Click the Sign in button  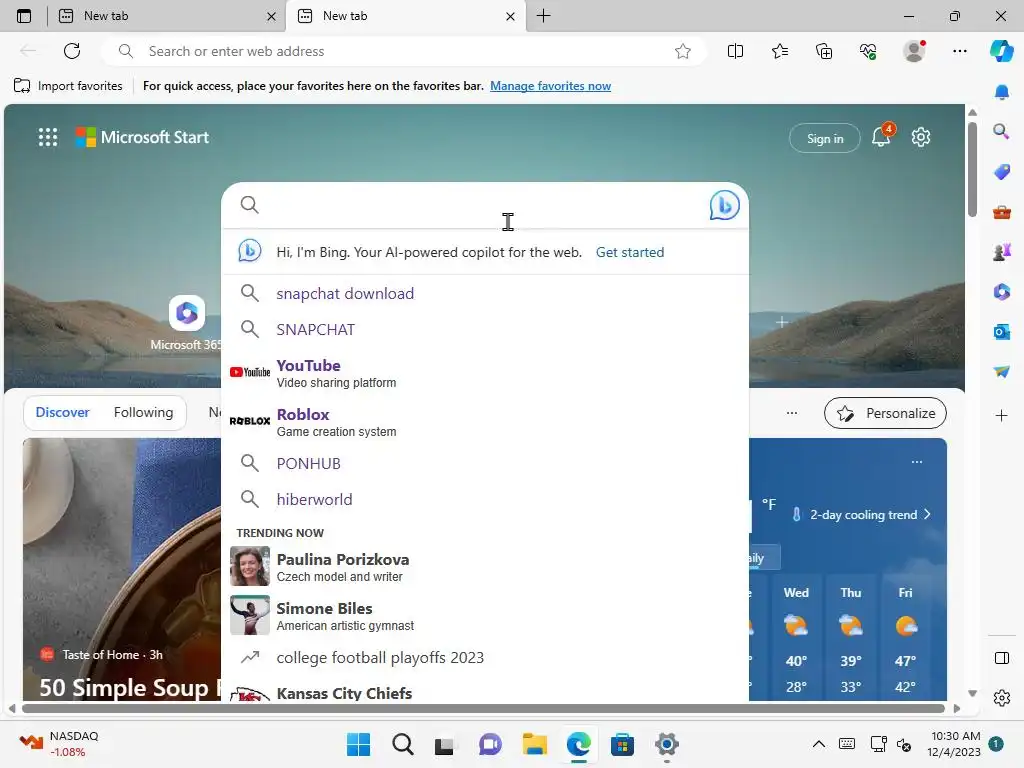coord(825,138)
